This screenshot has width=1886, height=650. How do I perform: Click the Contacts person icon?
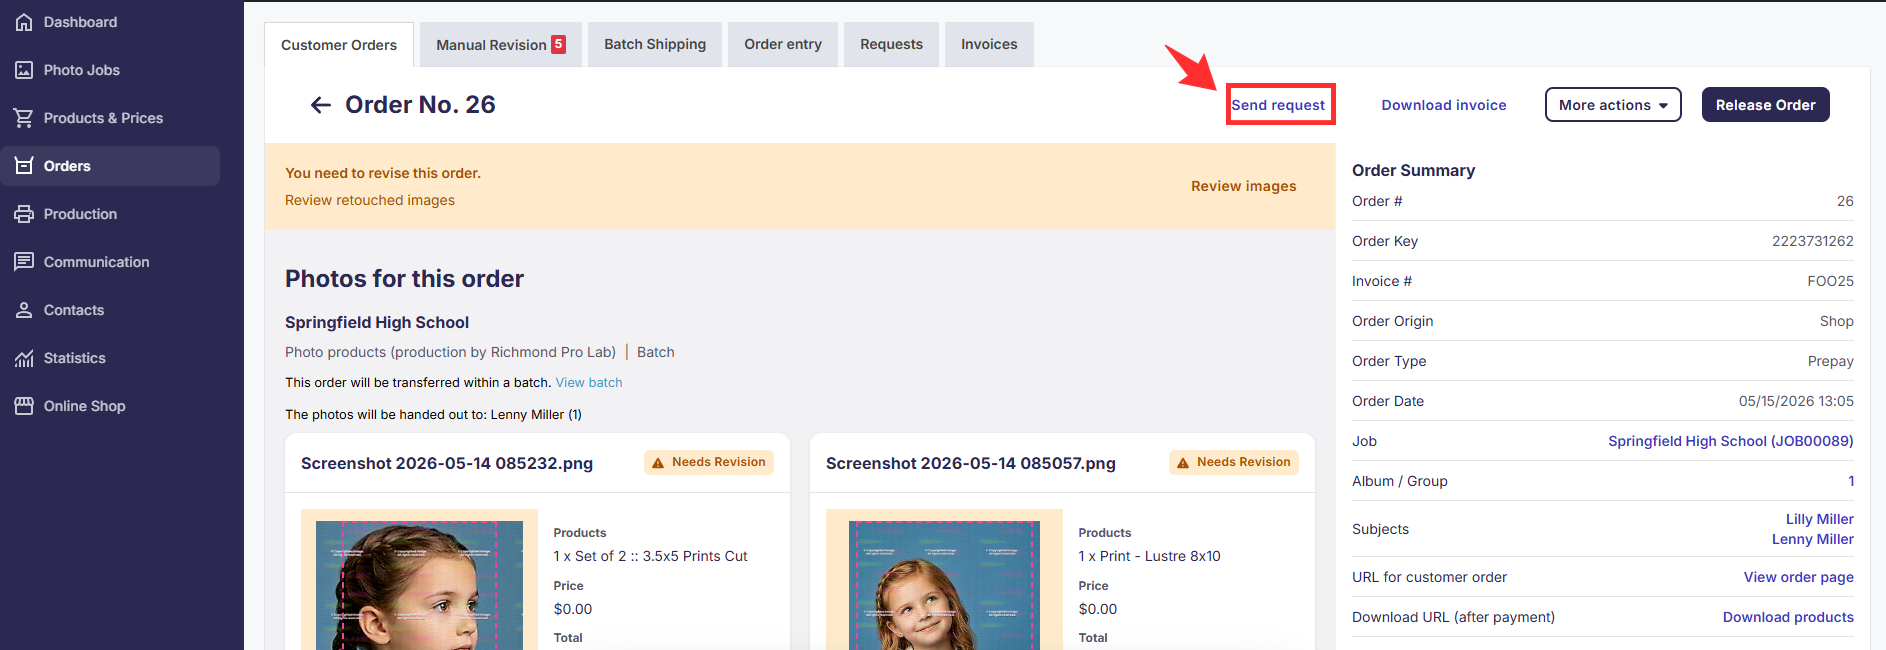coord(24,310)
